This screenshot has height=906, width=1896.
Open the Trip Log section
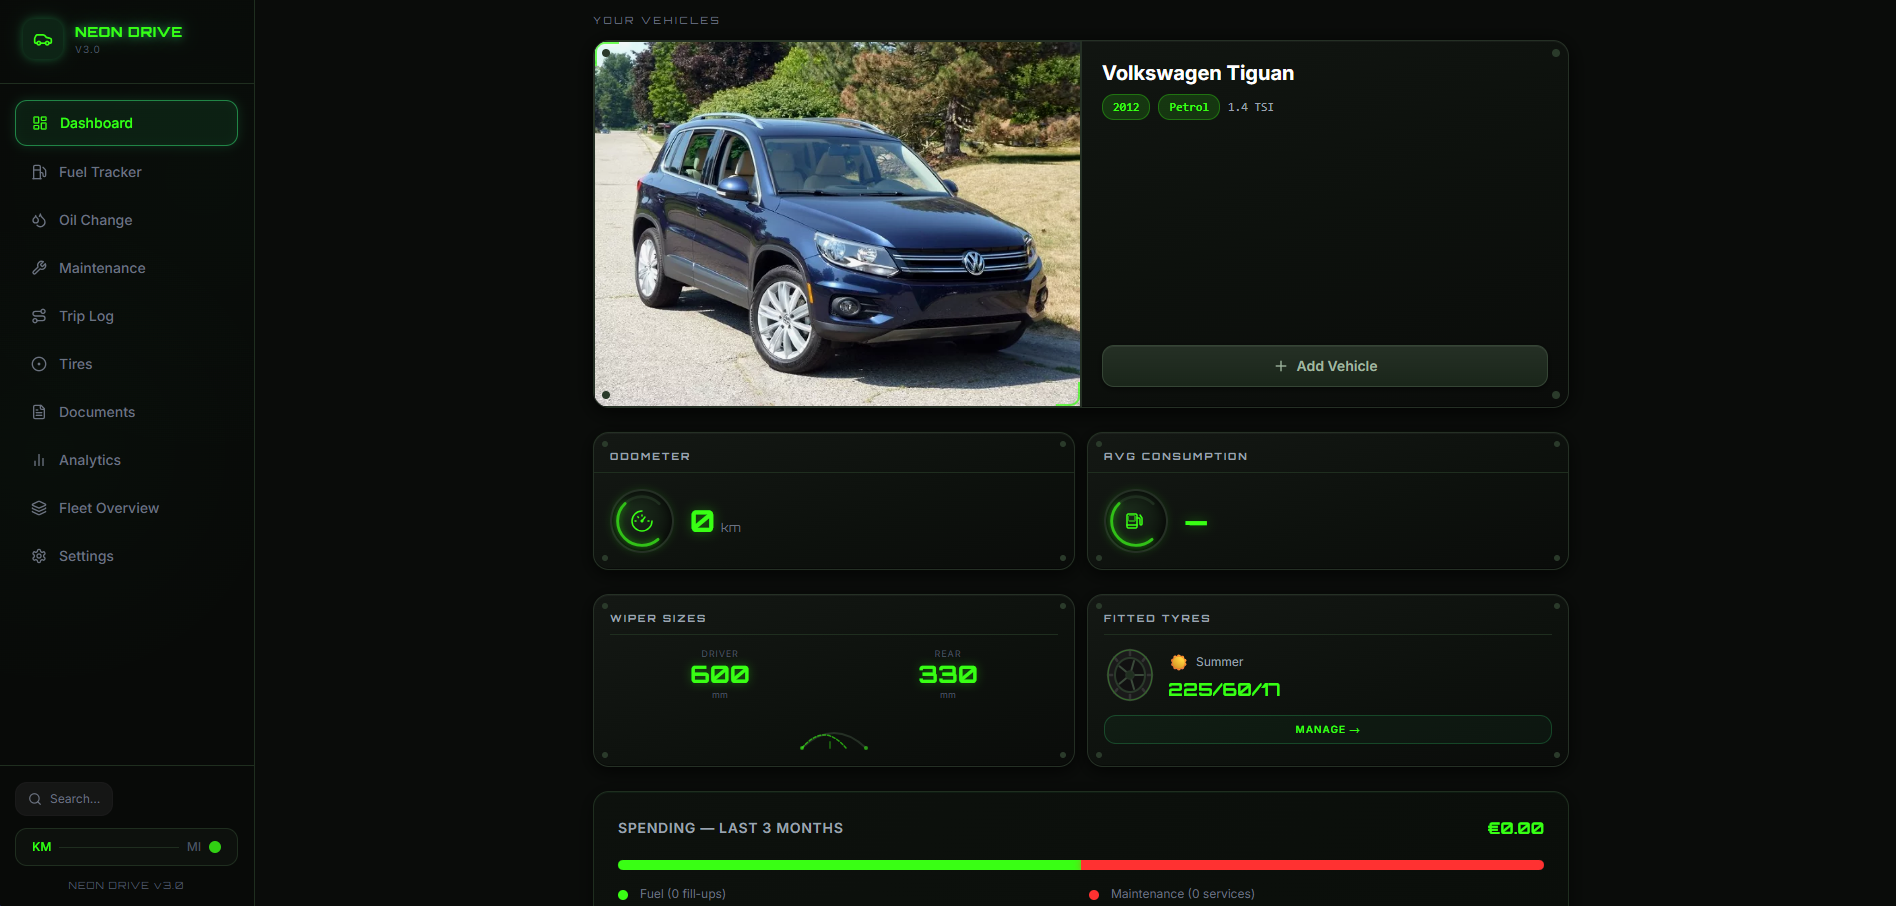[126, 316]
